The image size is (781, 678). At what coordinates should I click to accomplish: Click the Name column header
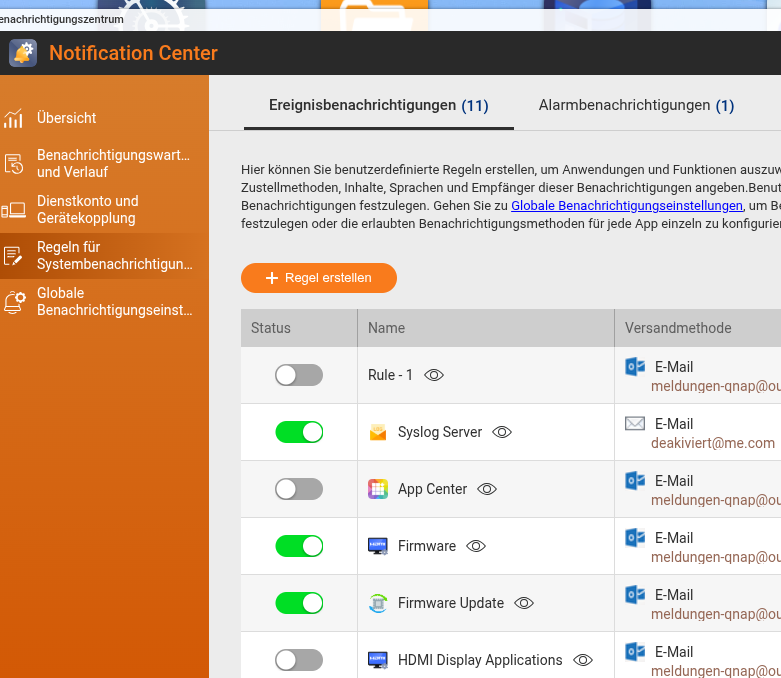click(x=386, y=328)
